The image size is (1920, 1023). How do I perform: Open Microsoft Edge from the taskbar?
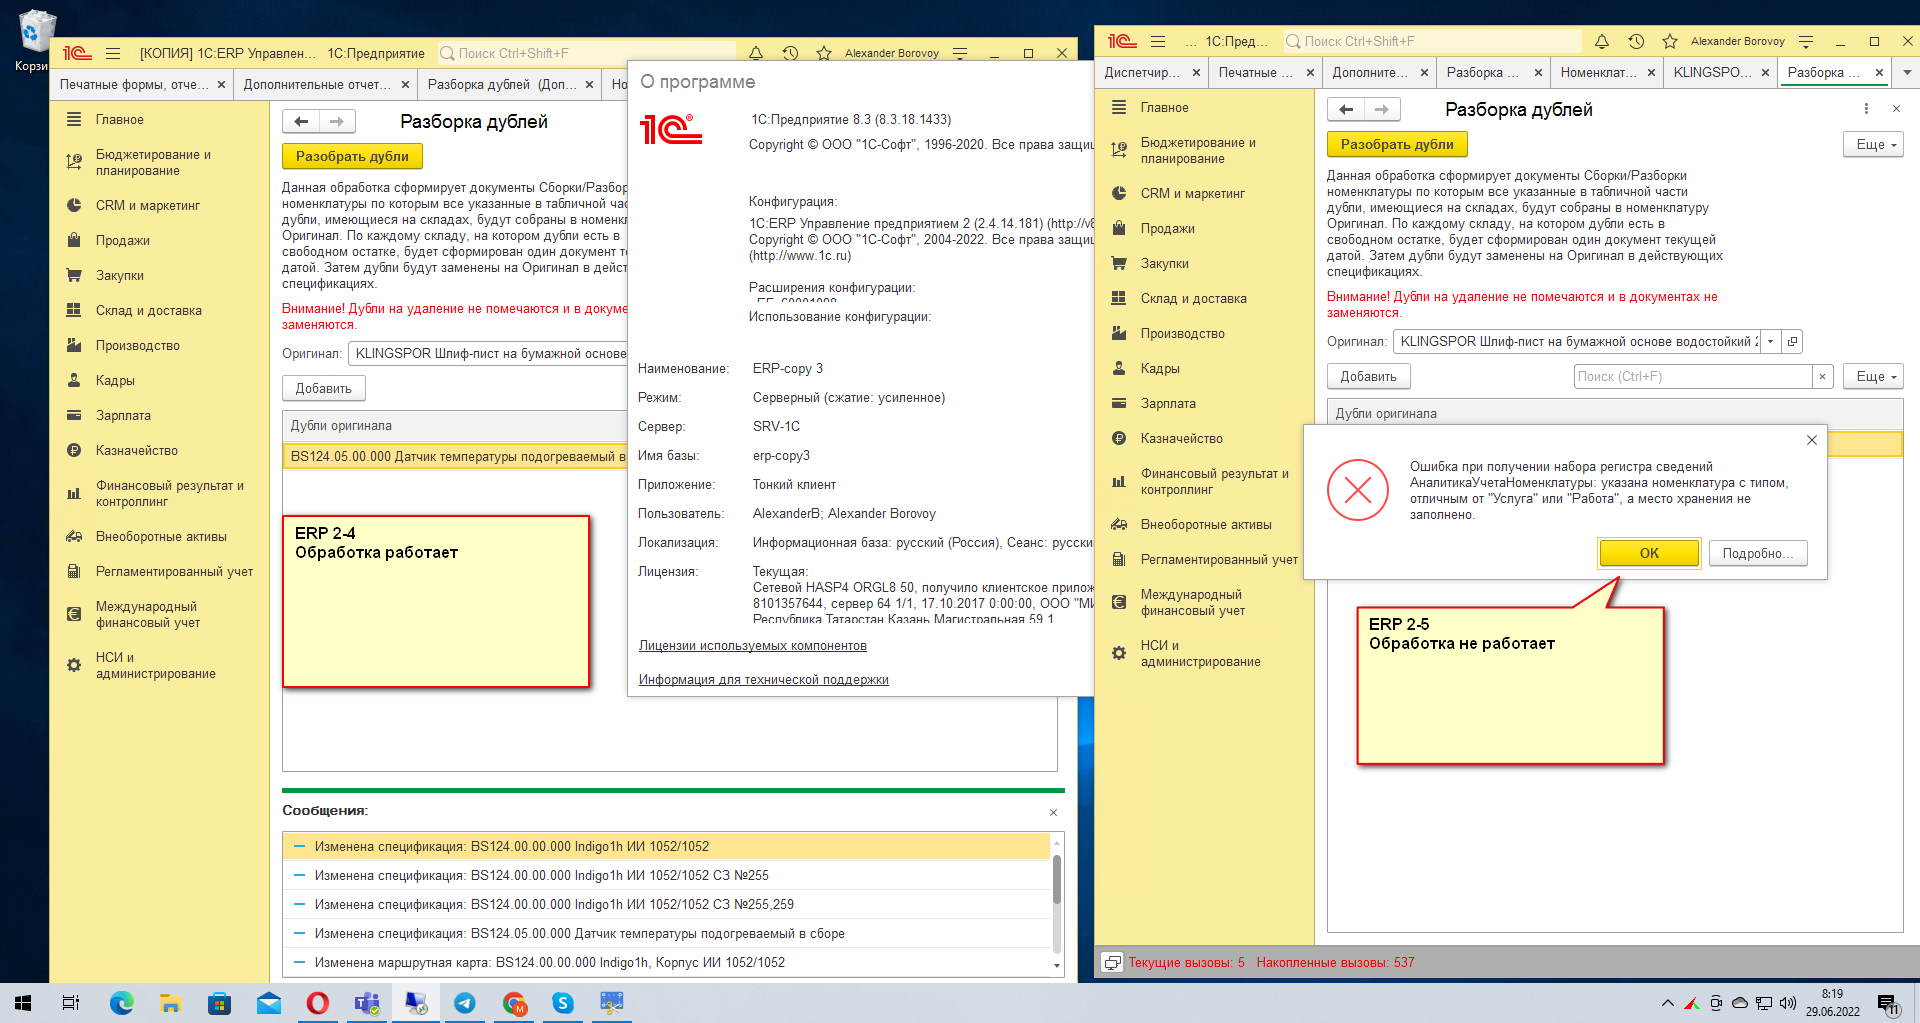click(121, 1003)
